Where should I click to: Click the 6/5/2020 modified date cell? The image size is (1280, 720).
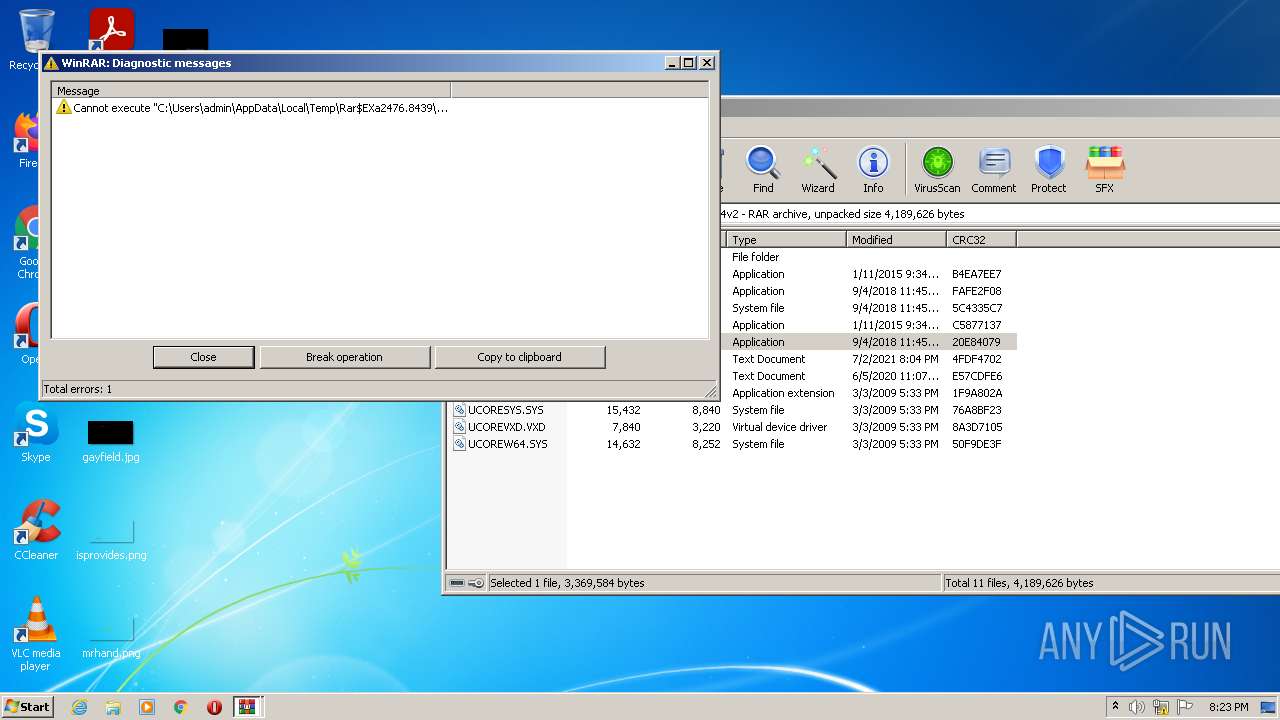click(x=895, y=376)
